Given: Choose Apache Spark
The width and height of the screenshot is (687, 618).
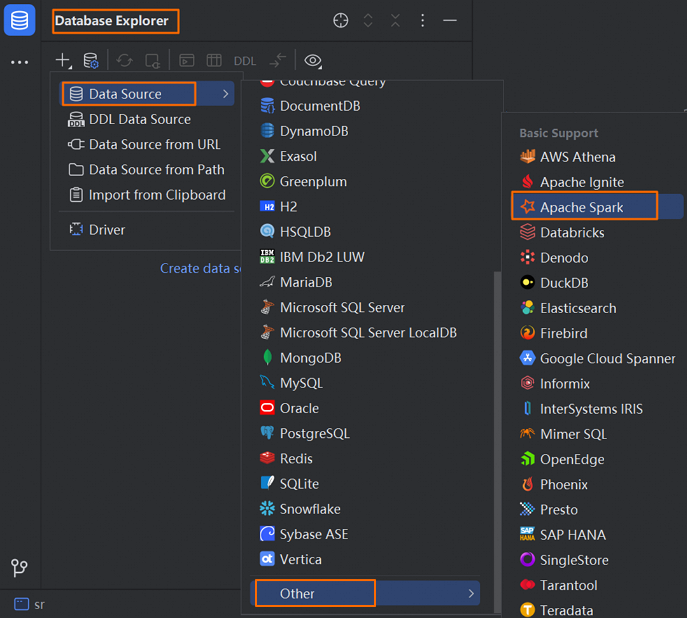Looking at the screenshot, I should pyautogui.click(x=597, y=207).
